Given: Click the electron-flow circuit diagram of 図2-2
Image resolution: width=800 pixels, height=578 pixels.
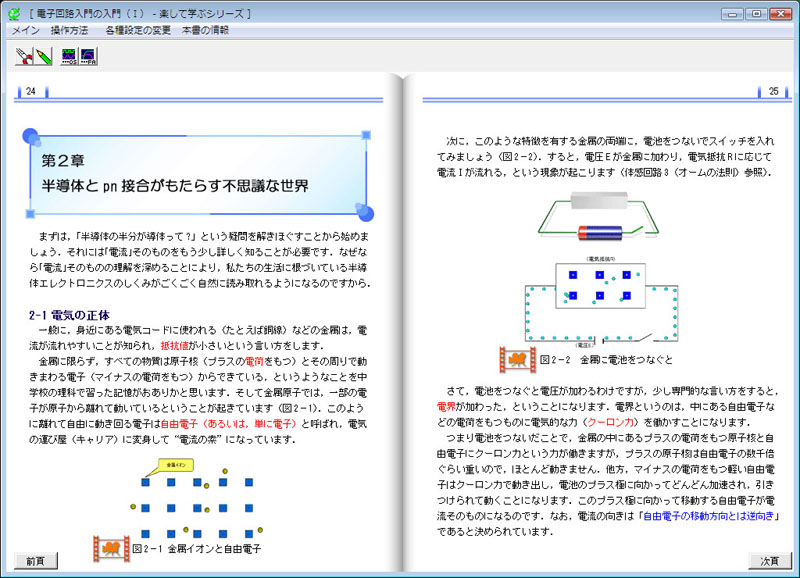Looking at the screenshot, I should (x=602, y=301).
